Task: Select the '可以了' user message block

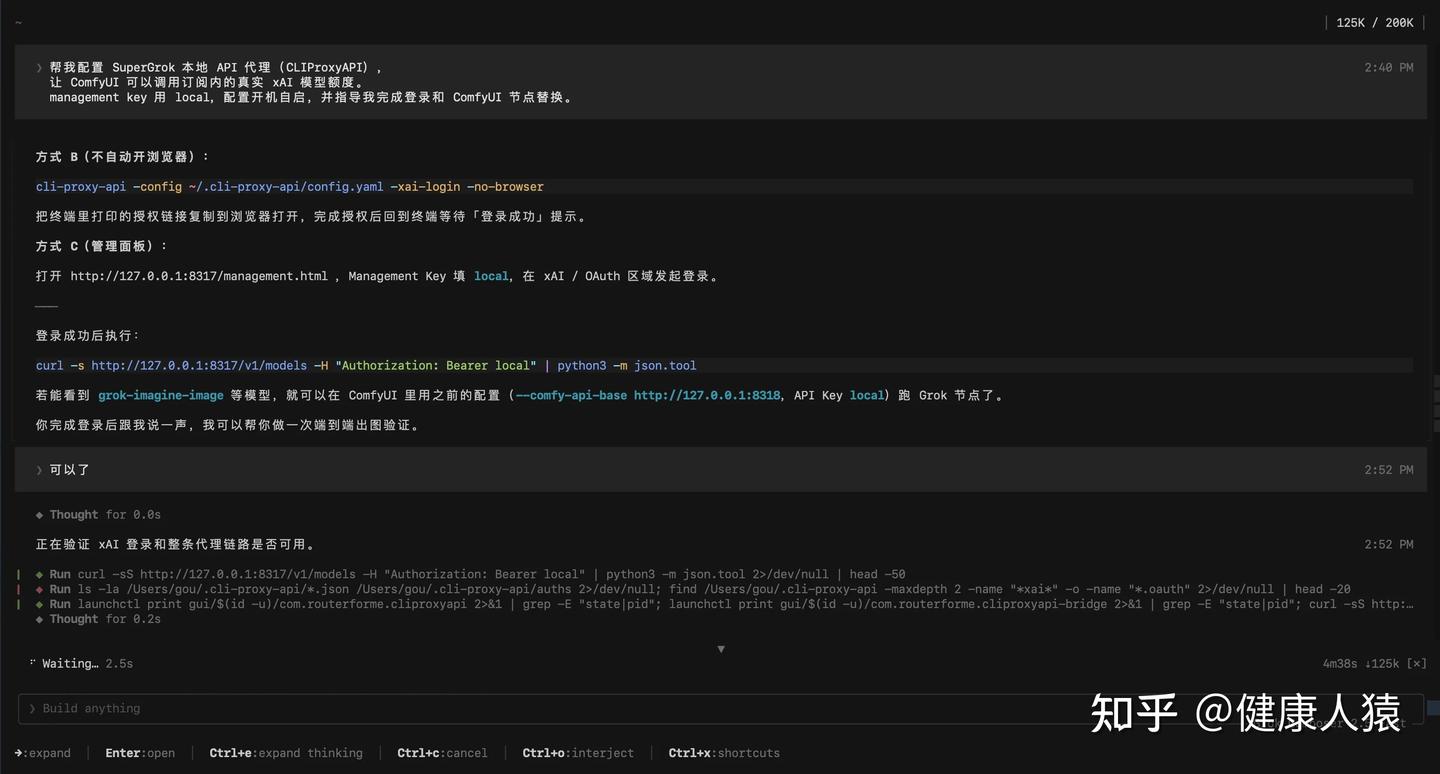Action: click(720, 470)
